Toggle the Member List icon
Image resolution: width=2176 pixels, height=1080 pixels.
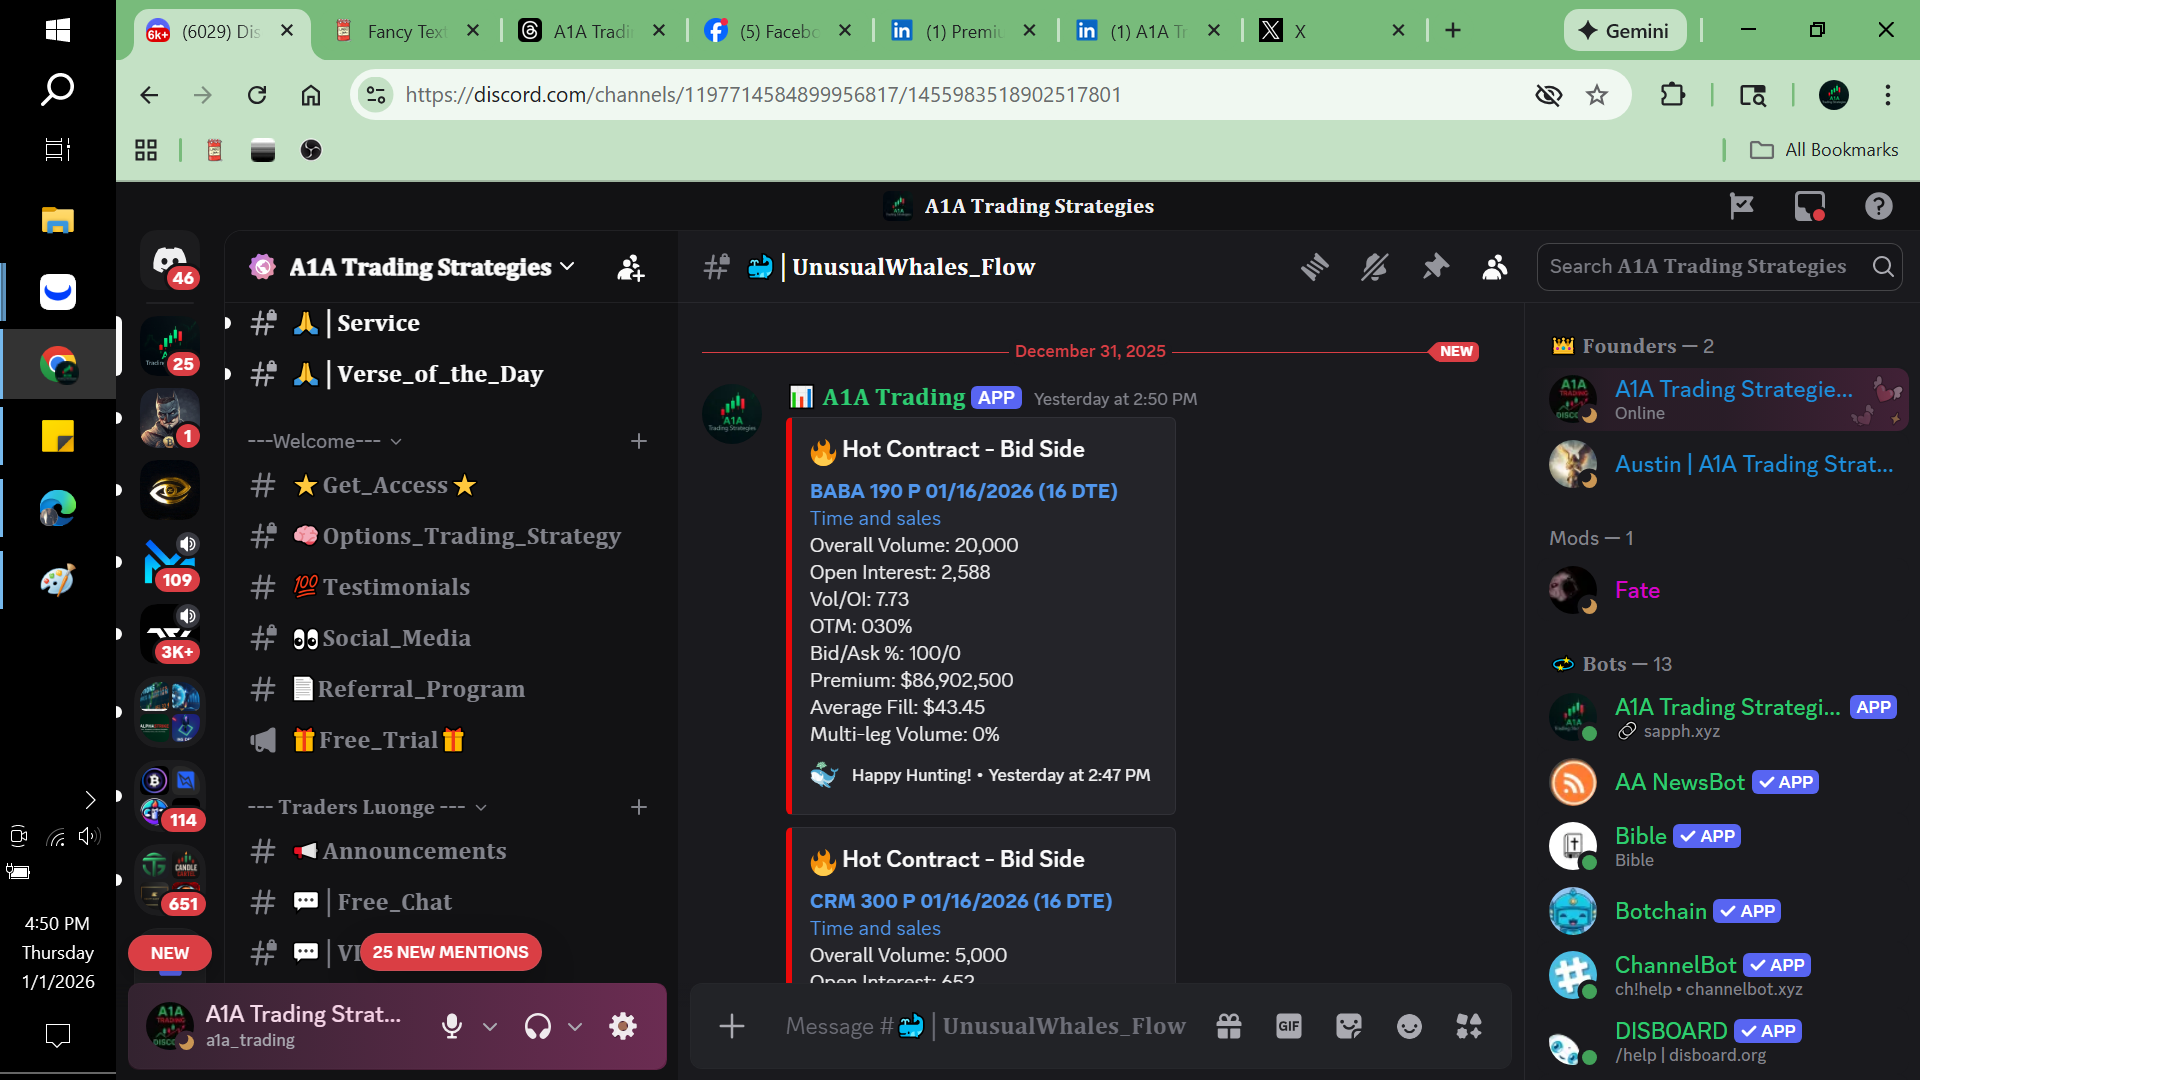(x=1495, y=267)
